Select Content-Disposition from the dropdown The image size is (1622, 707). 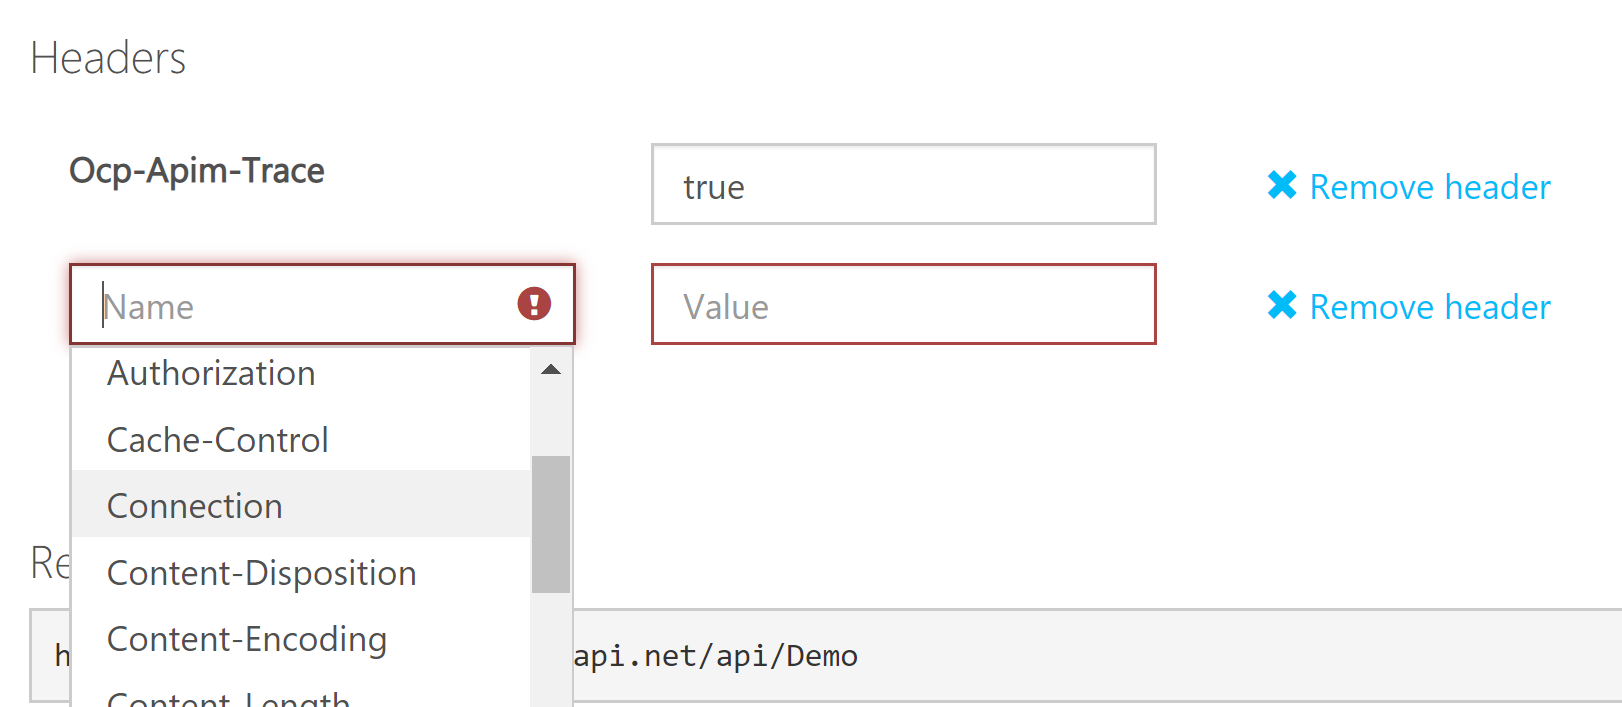[261, 572]
